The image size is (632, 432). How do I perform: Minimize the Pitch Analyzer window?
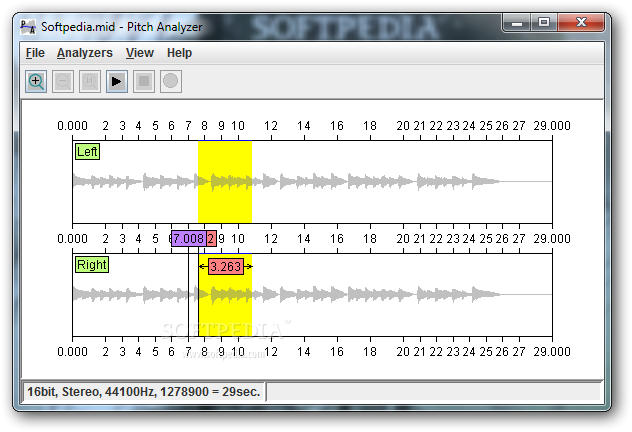click(x=517, y=23)
